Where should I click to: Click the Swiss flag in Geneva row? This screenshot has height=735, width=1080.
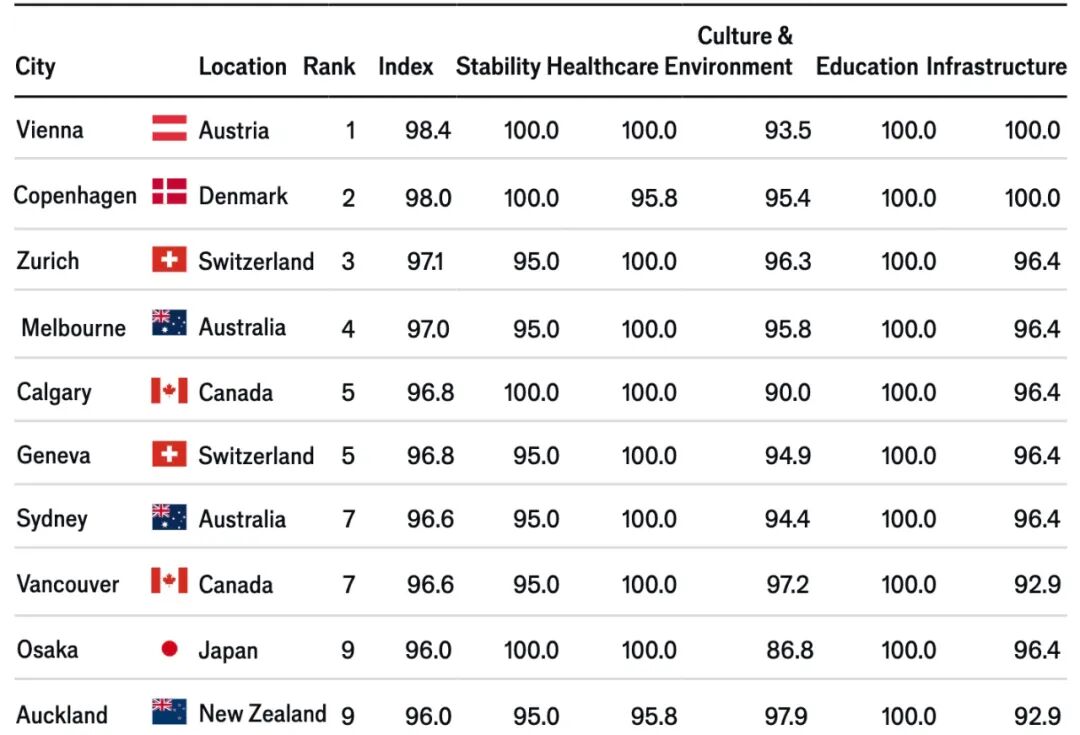pyautogui.click(x=169, y=454)
